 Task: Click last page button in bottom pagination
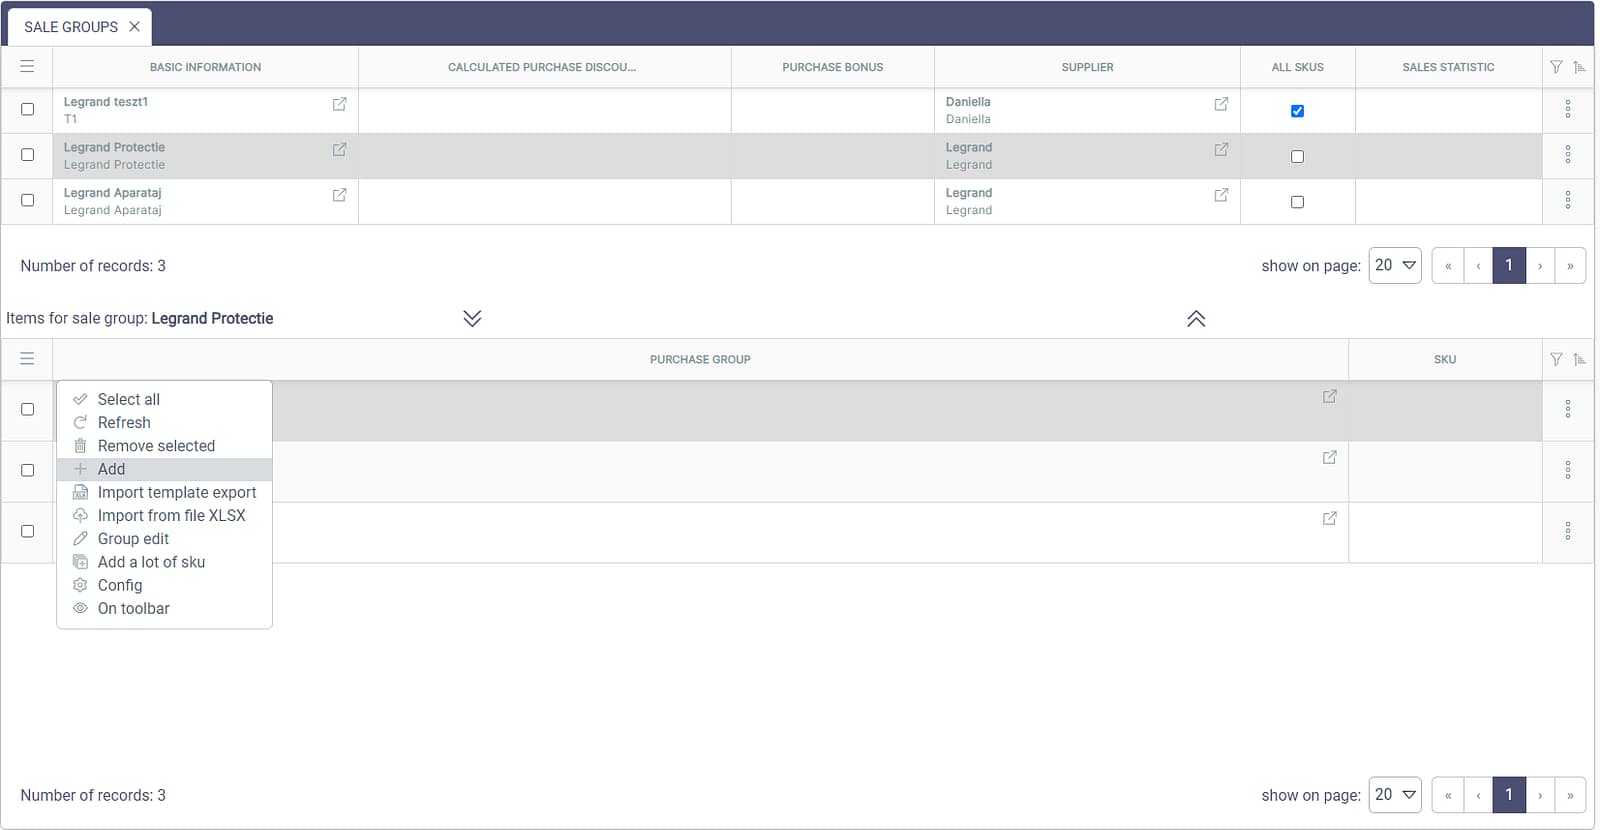click(x=1570, y=795)
